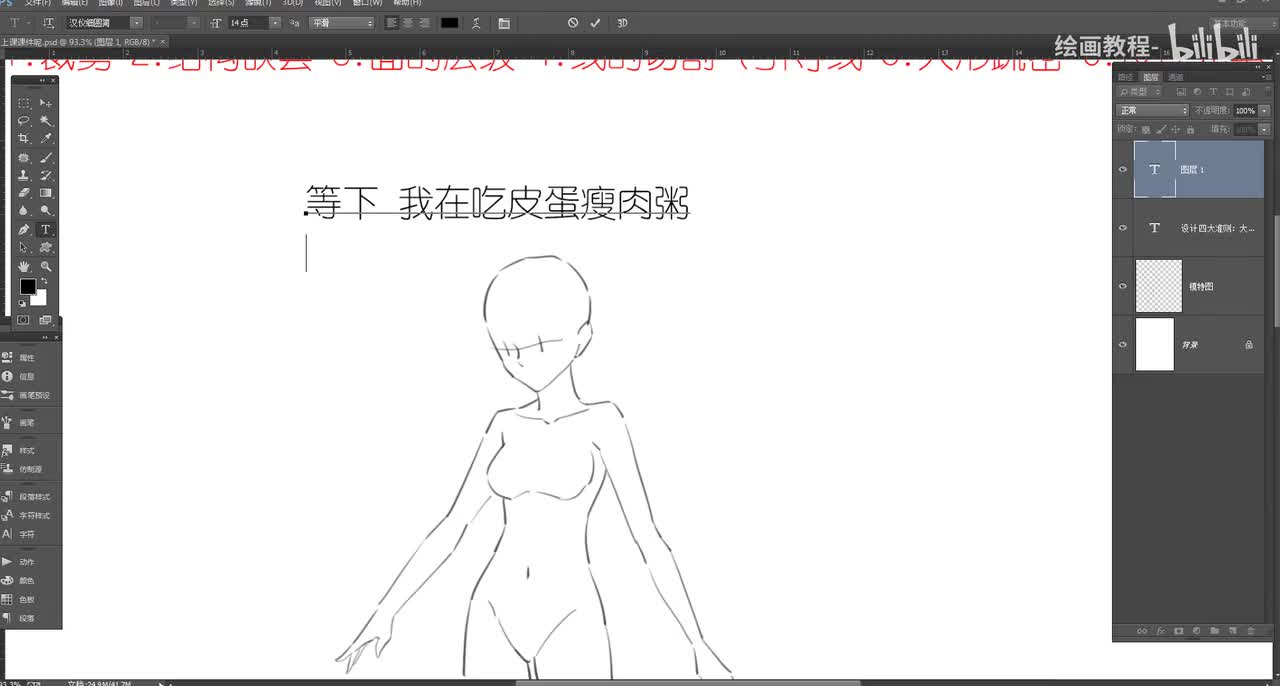Left align text
The height and width of the screenshot is (686, 1280).
(391, 22)
